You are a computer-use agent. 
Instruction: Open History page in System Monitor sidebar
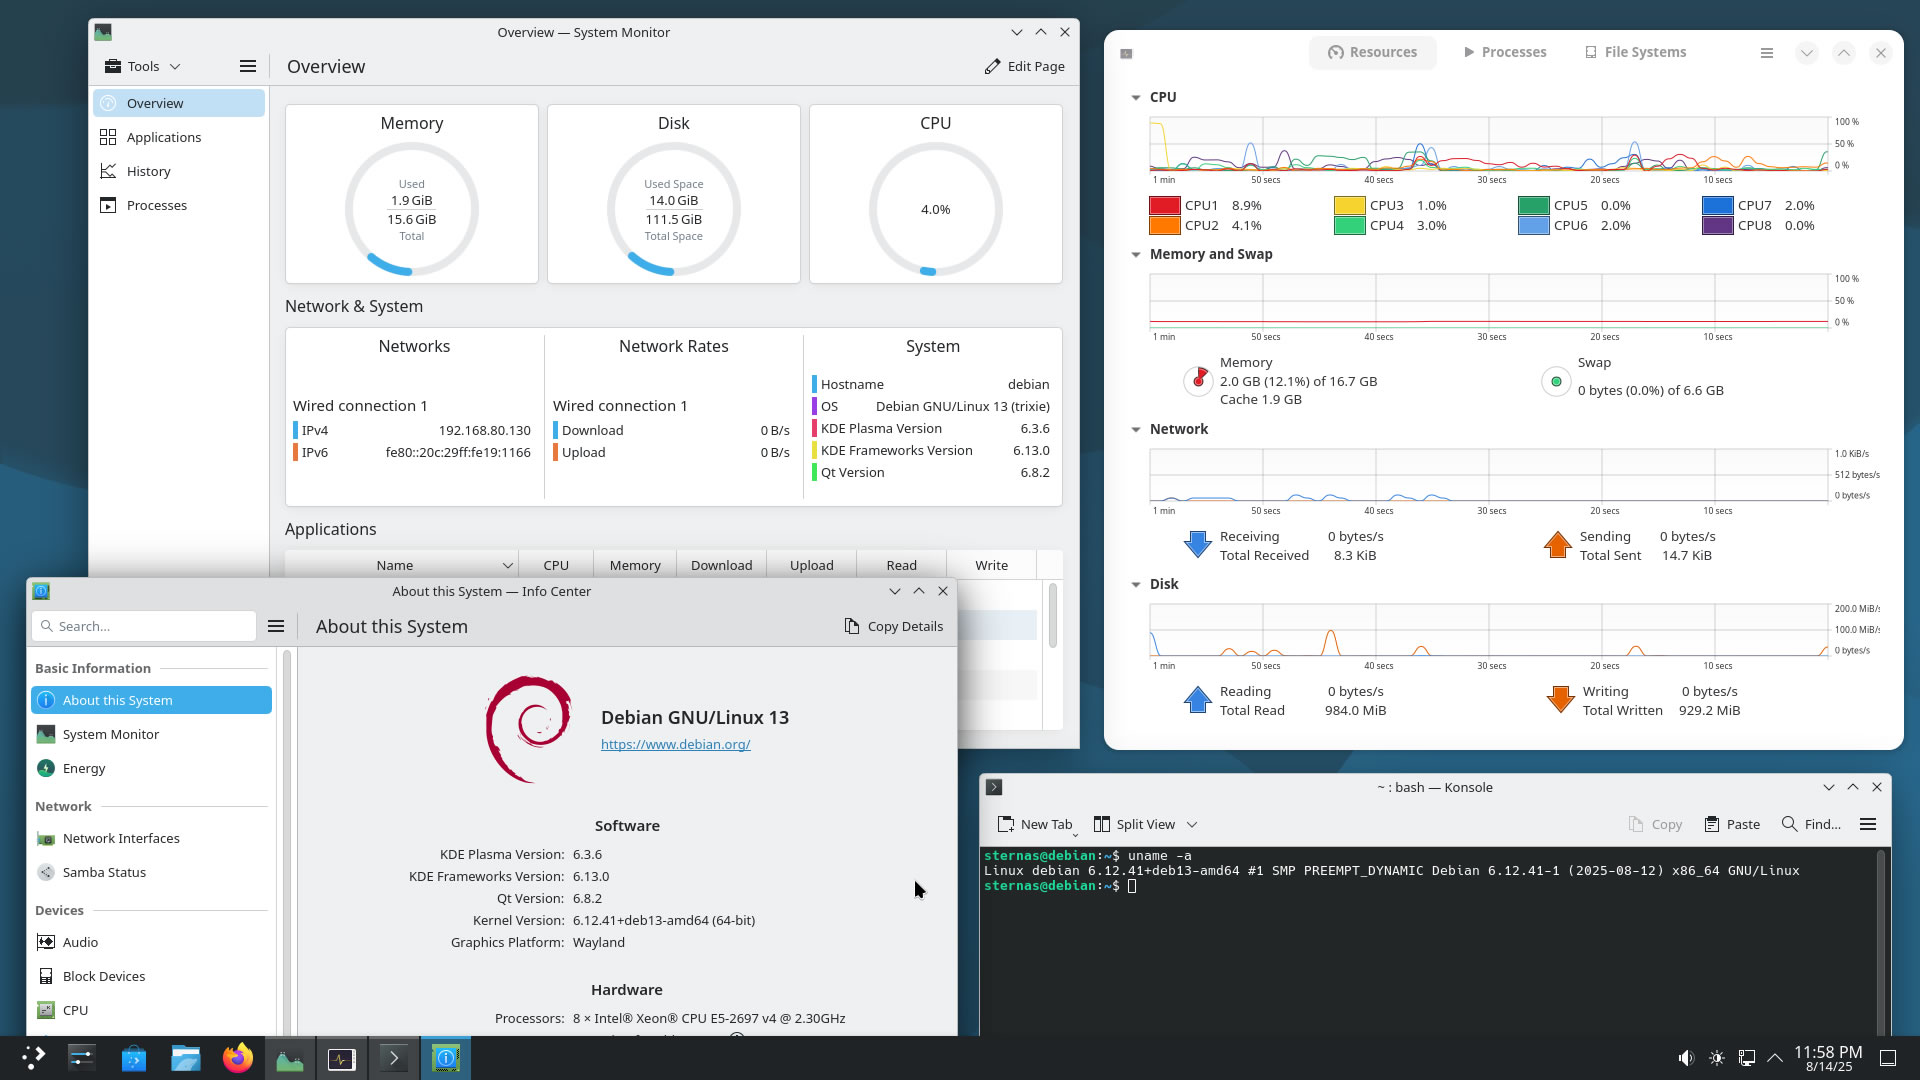pyautogui.click(x=179, y=171)
